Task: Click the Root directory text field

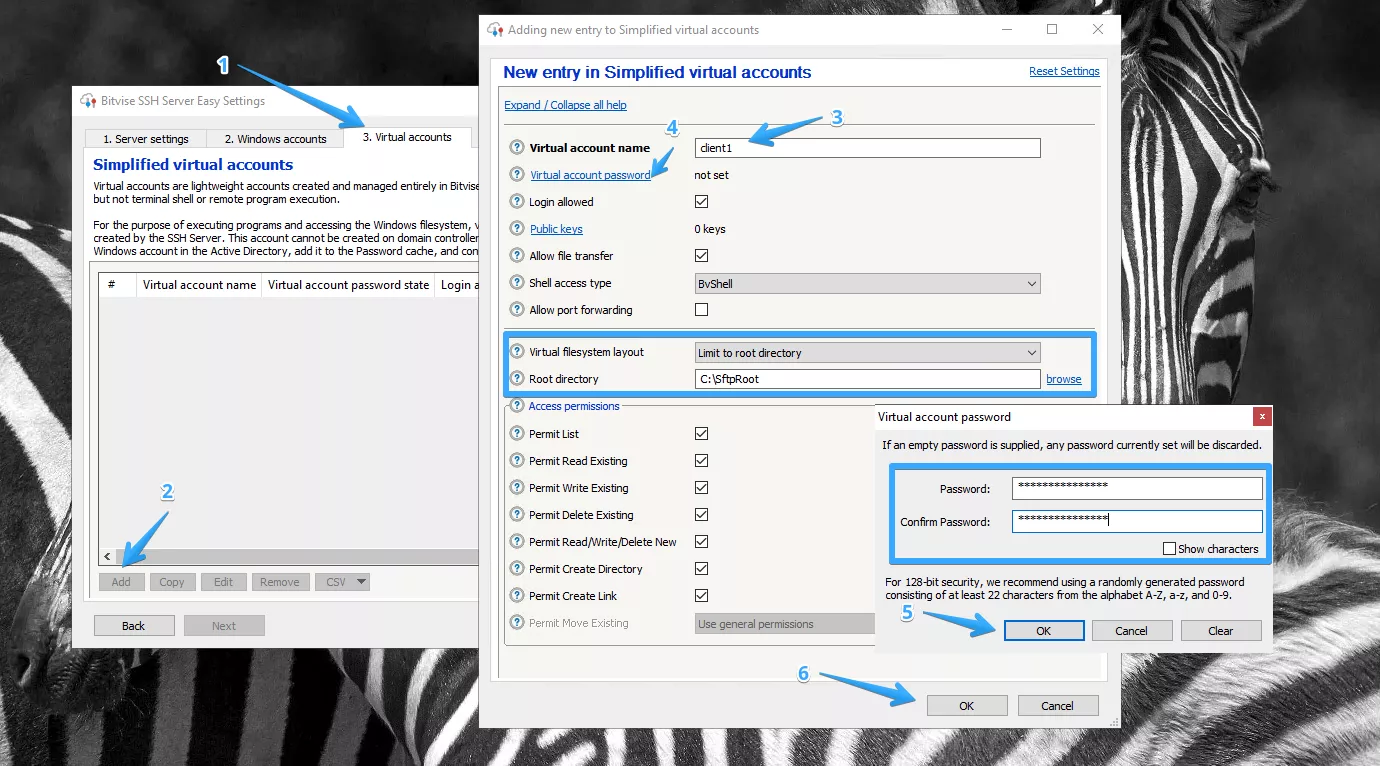Action: pyautogui.click(x=867, y=379)
